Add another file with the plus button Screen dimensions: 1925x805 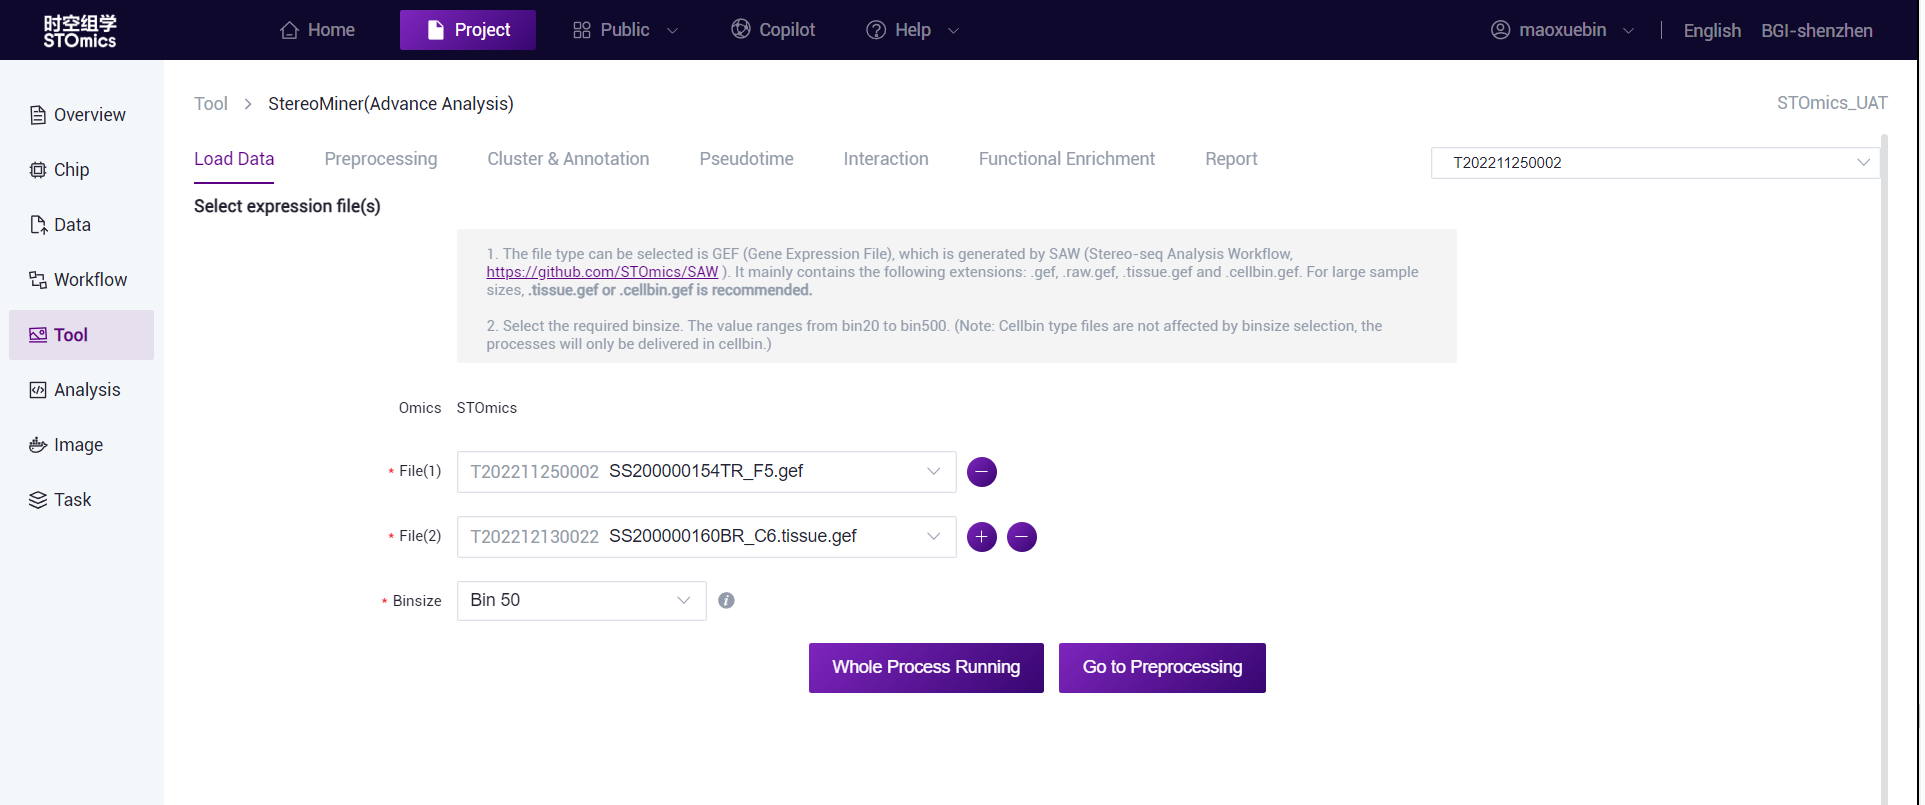pos(982,537)
